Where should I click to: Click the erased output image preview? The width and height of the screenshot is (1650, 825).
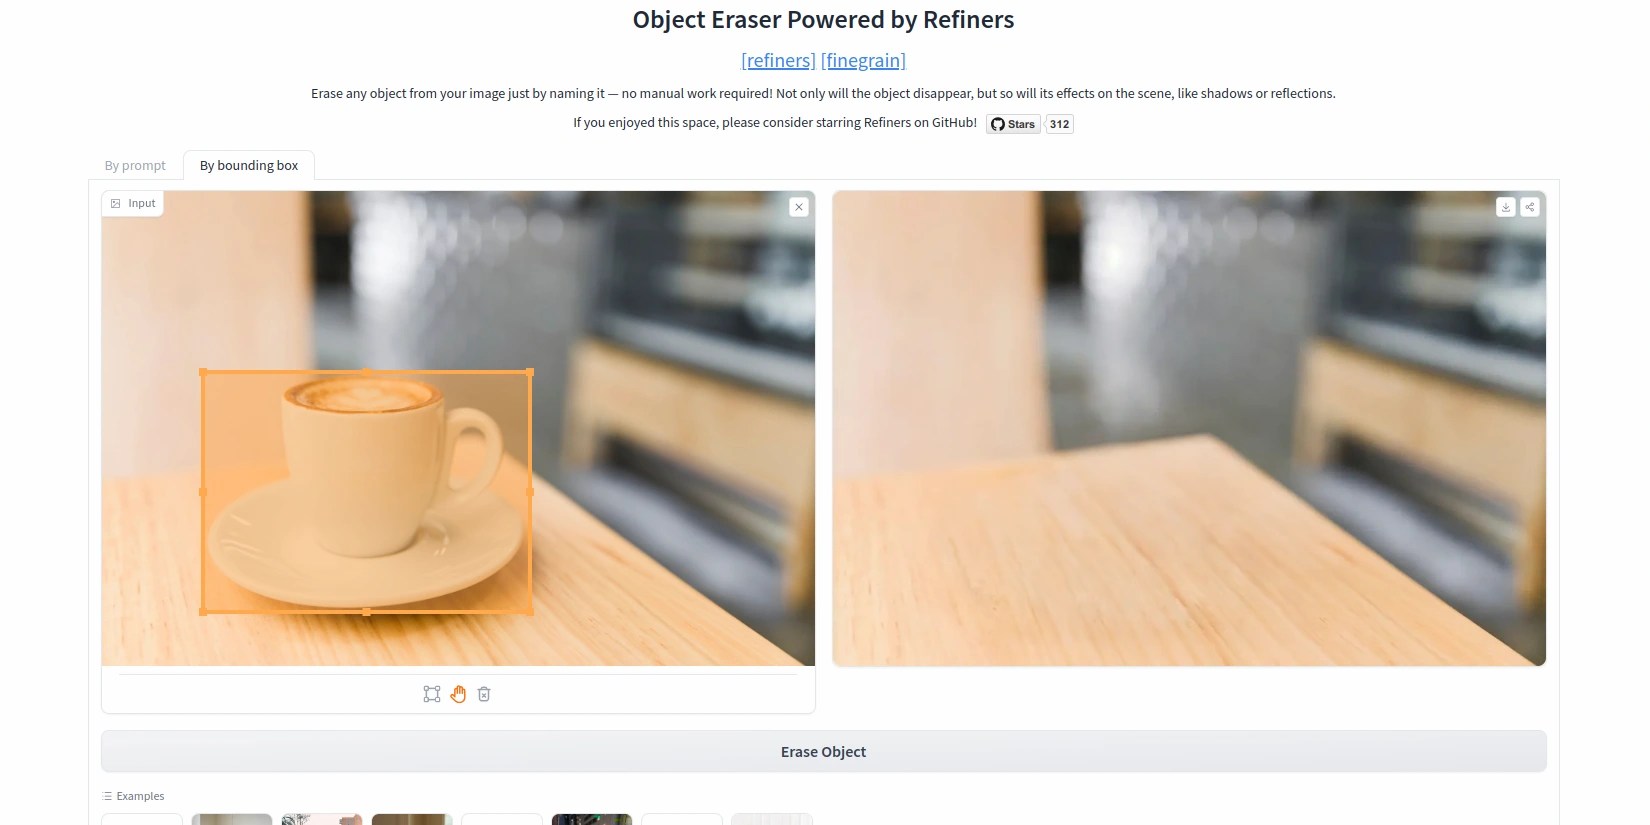1189,428
